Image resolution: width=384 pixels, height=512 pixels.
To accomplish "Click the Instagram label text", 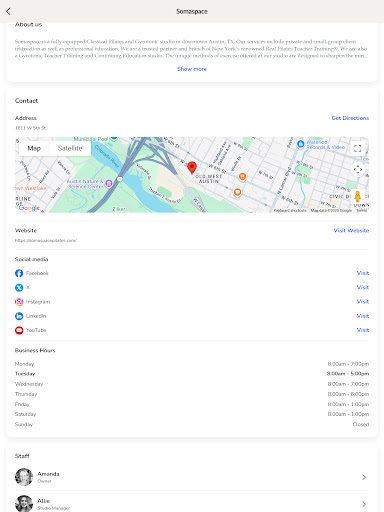I will 38,302.
